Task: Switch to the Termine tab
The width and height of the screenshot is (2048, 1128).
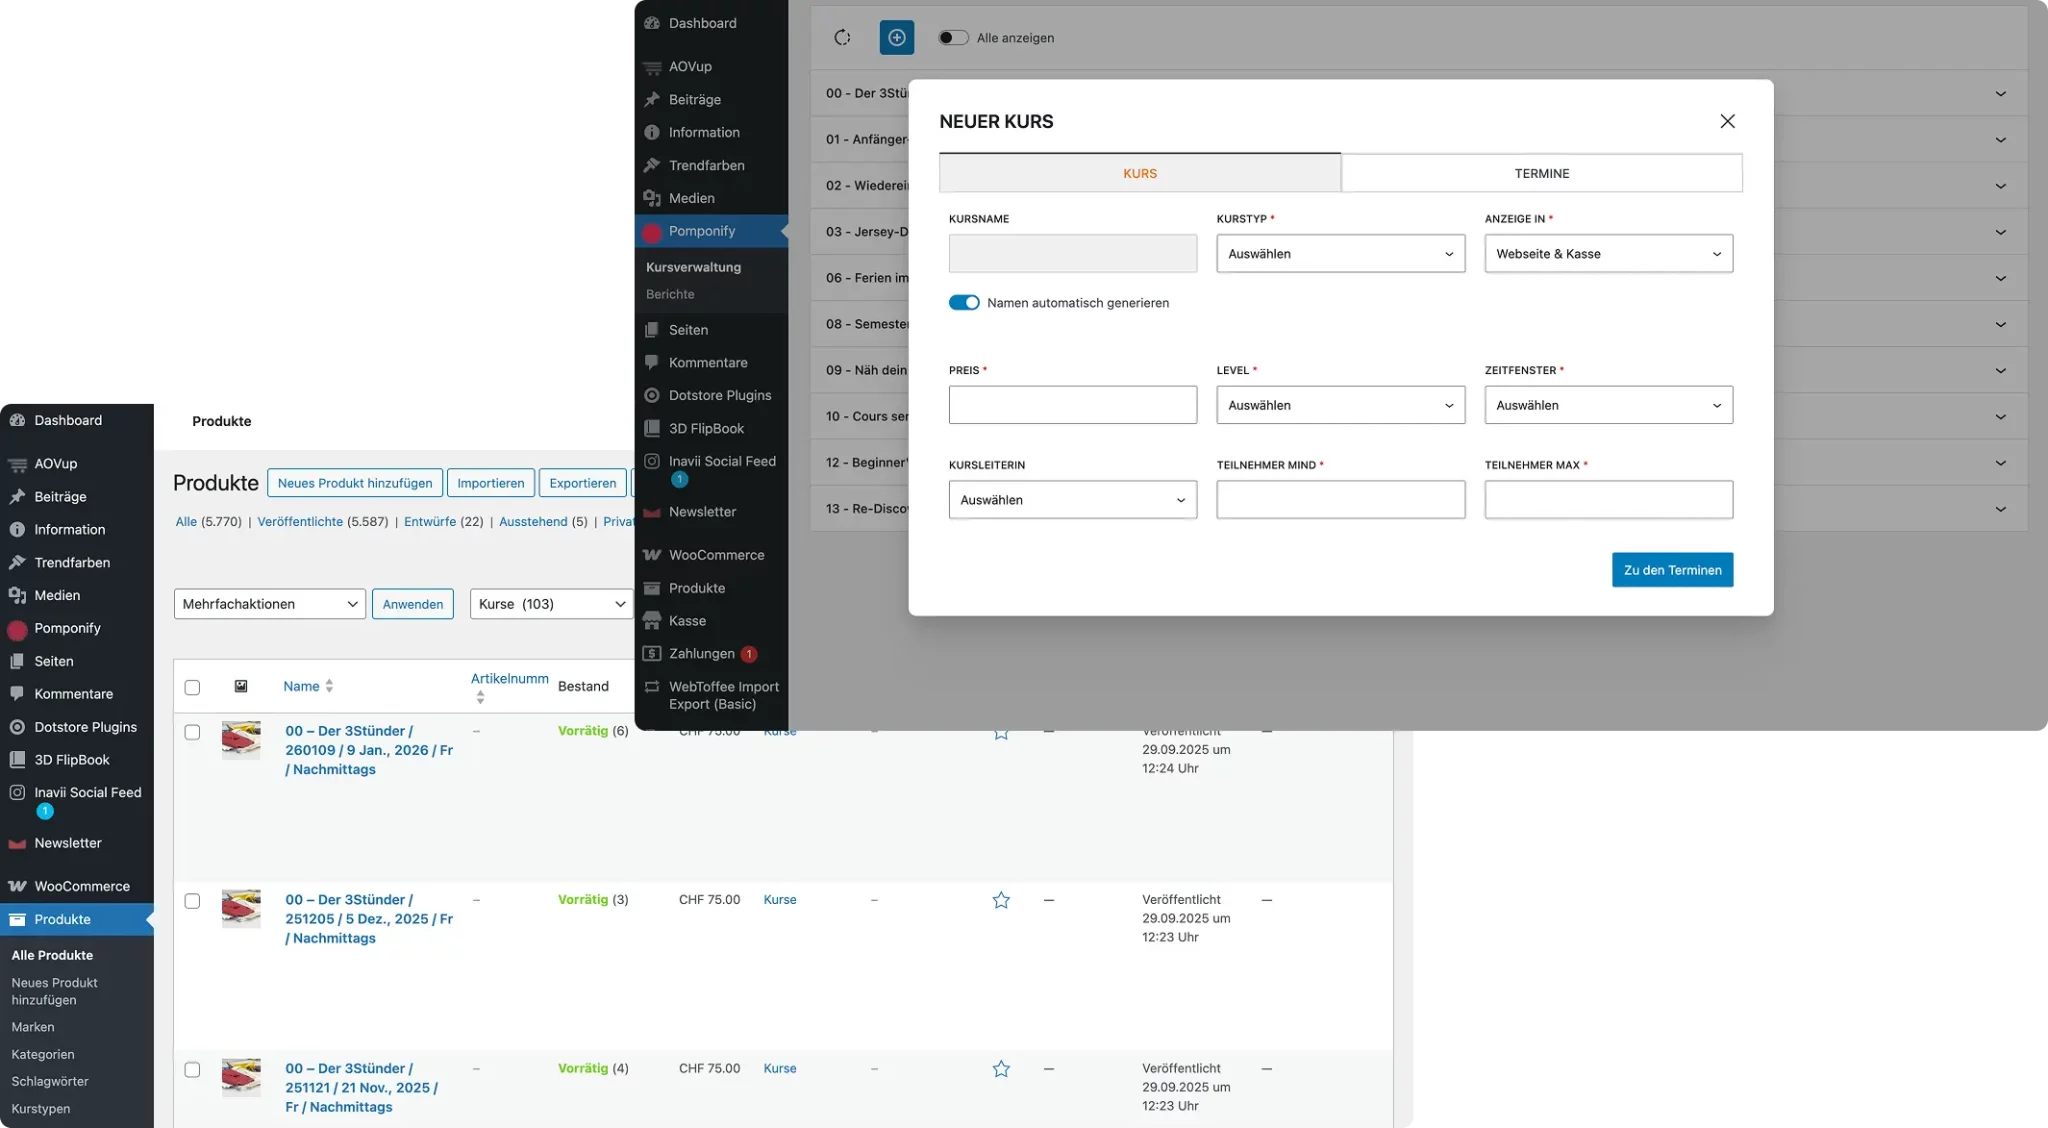Action: [1541, 173]
